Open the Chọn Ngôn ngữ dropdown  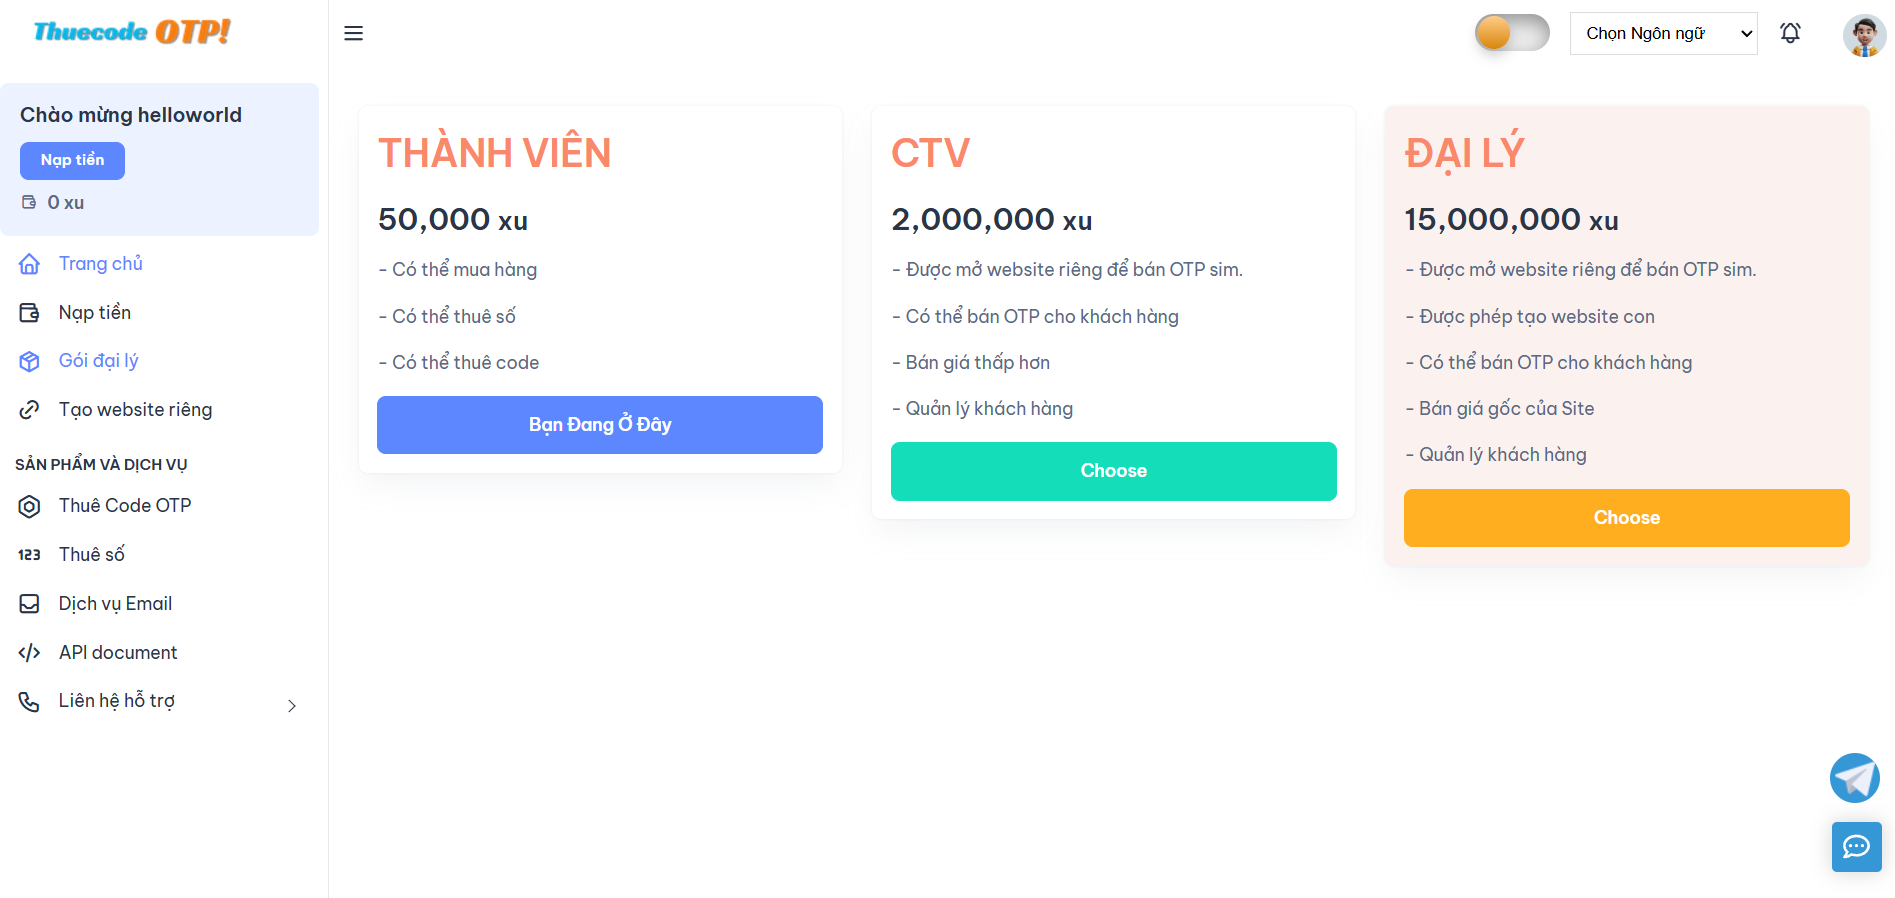[x=1663, y=33]
